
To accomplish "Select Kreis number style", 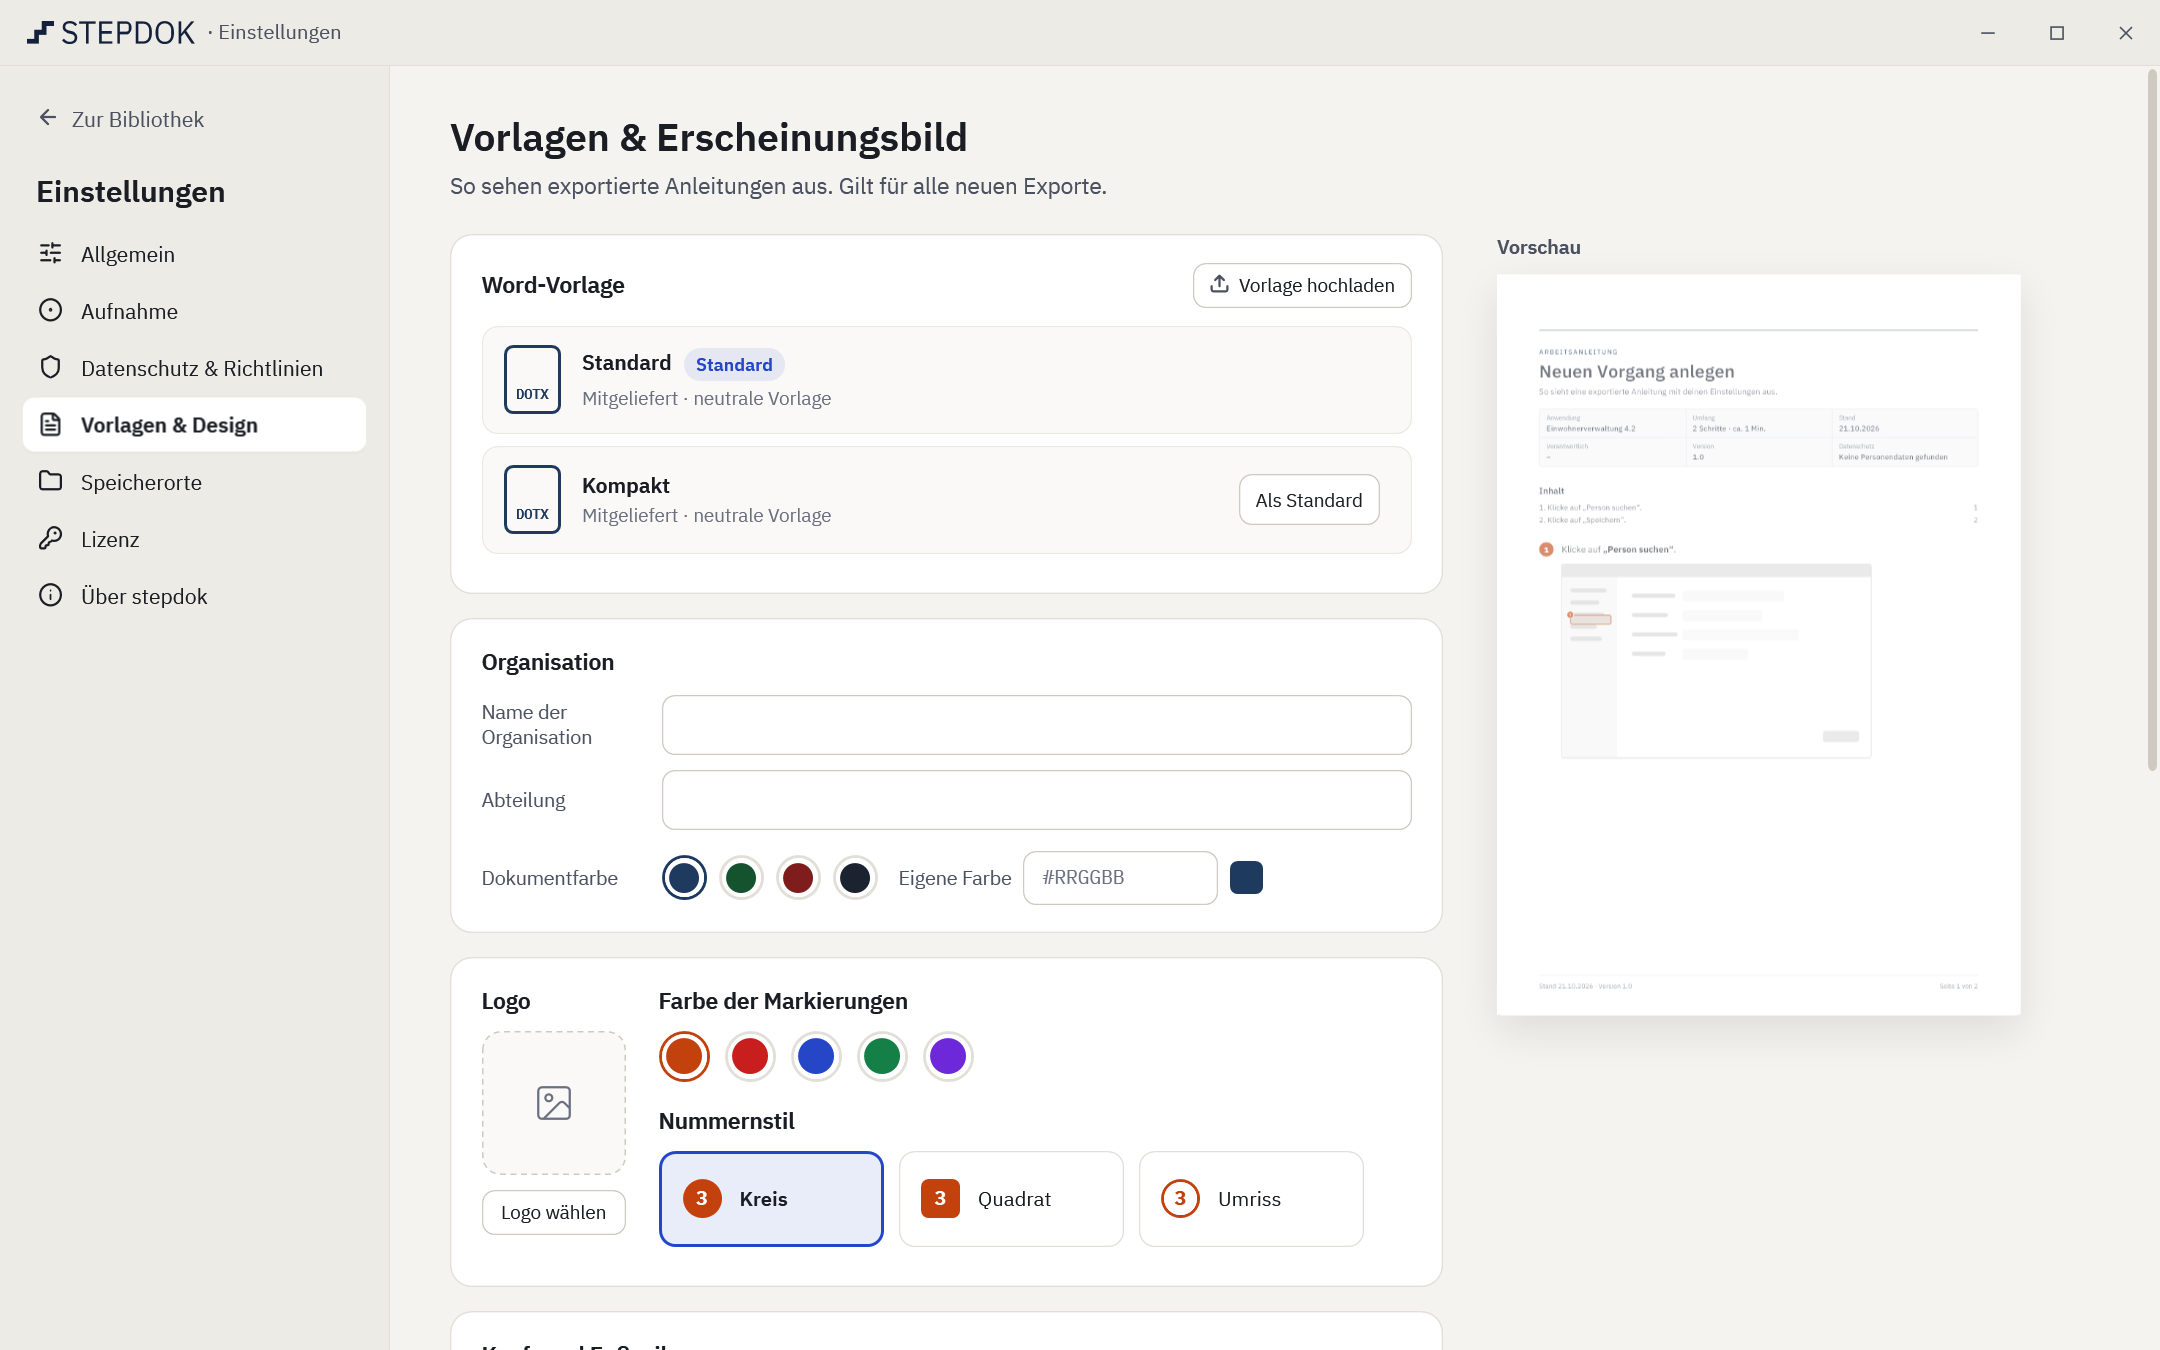I will point(771,1199).
